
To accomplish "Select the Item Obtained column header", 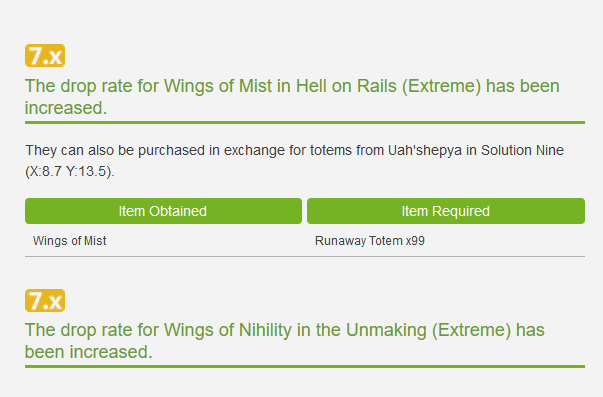I will coord(163,211).
